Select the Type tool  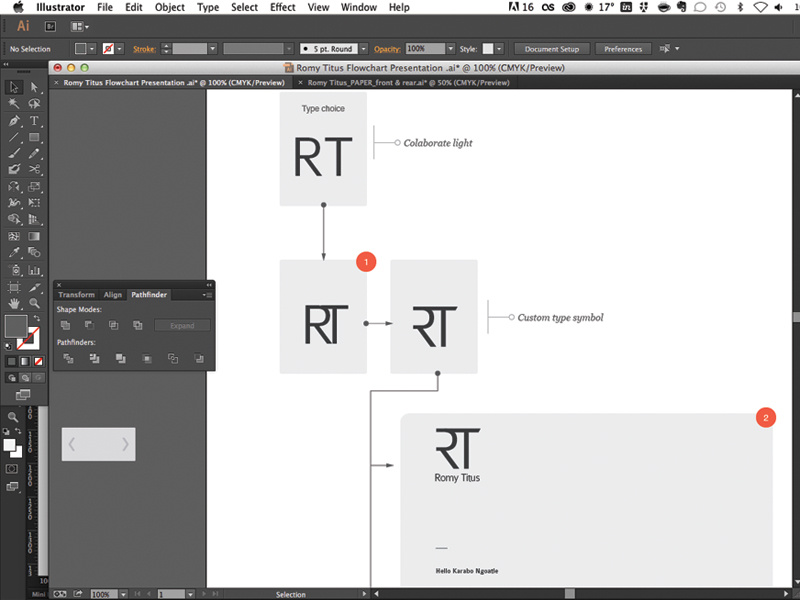coord(33,122)
